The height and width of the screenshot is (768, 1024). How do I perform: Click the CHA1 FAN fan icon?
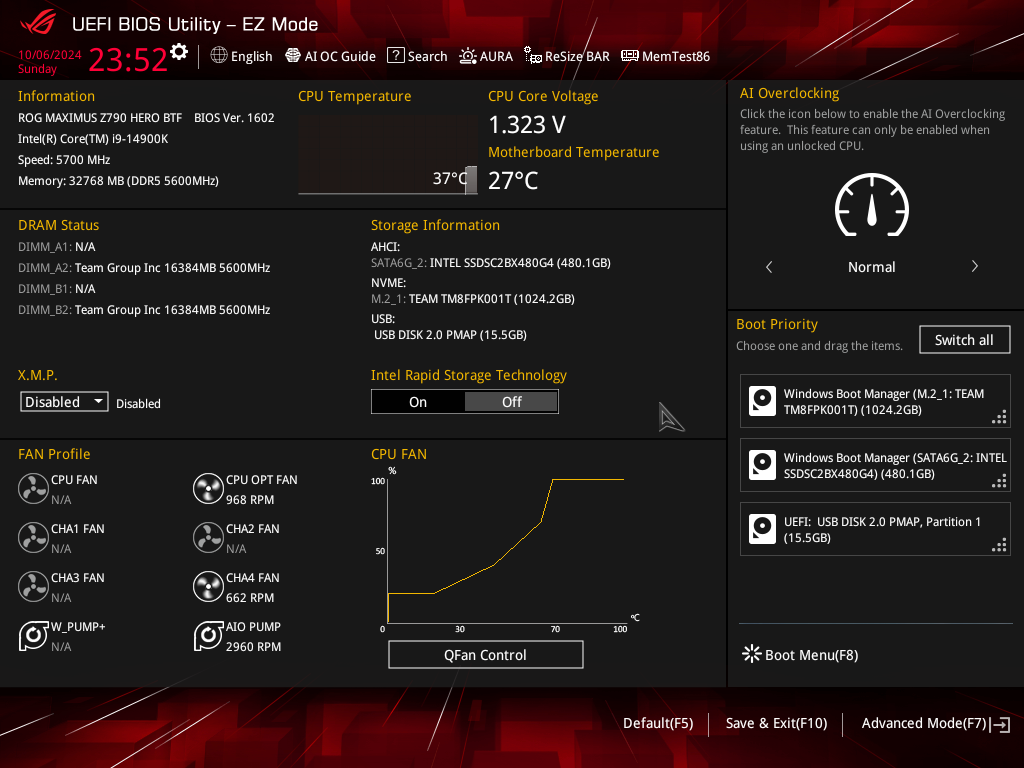[33, 537]
